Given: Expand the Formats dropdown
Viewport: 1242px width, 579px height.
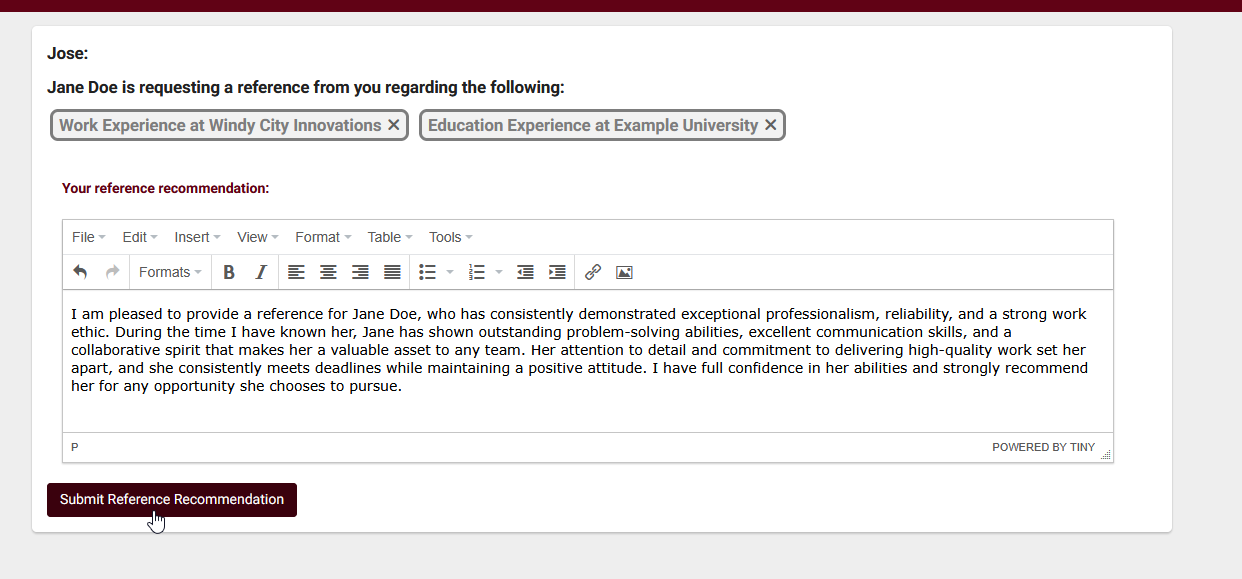Looking at the screenshot, I should coord(170,272).
